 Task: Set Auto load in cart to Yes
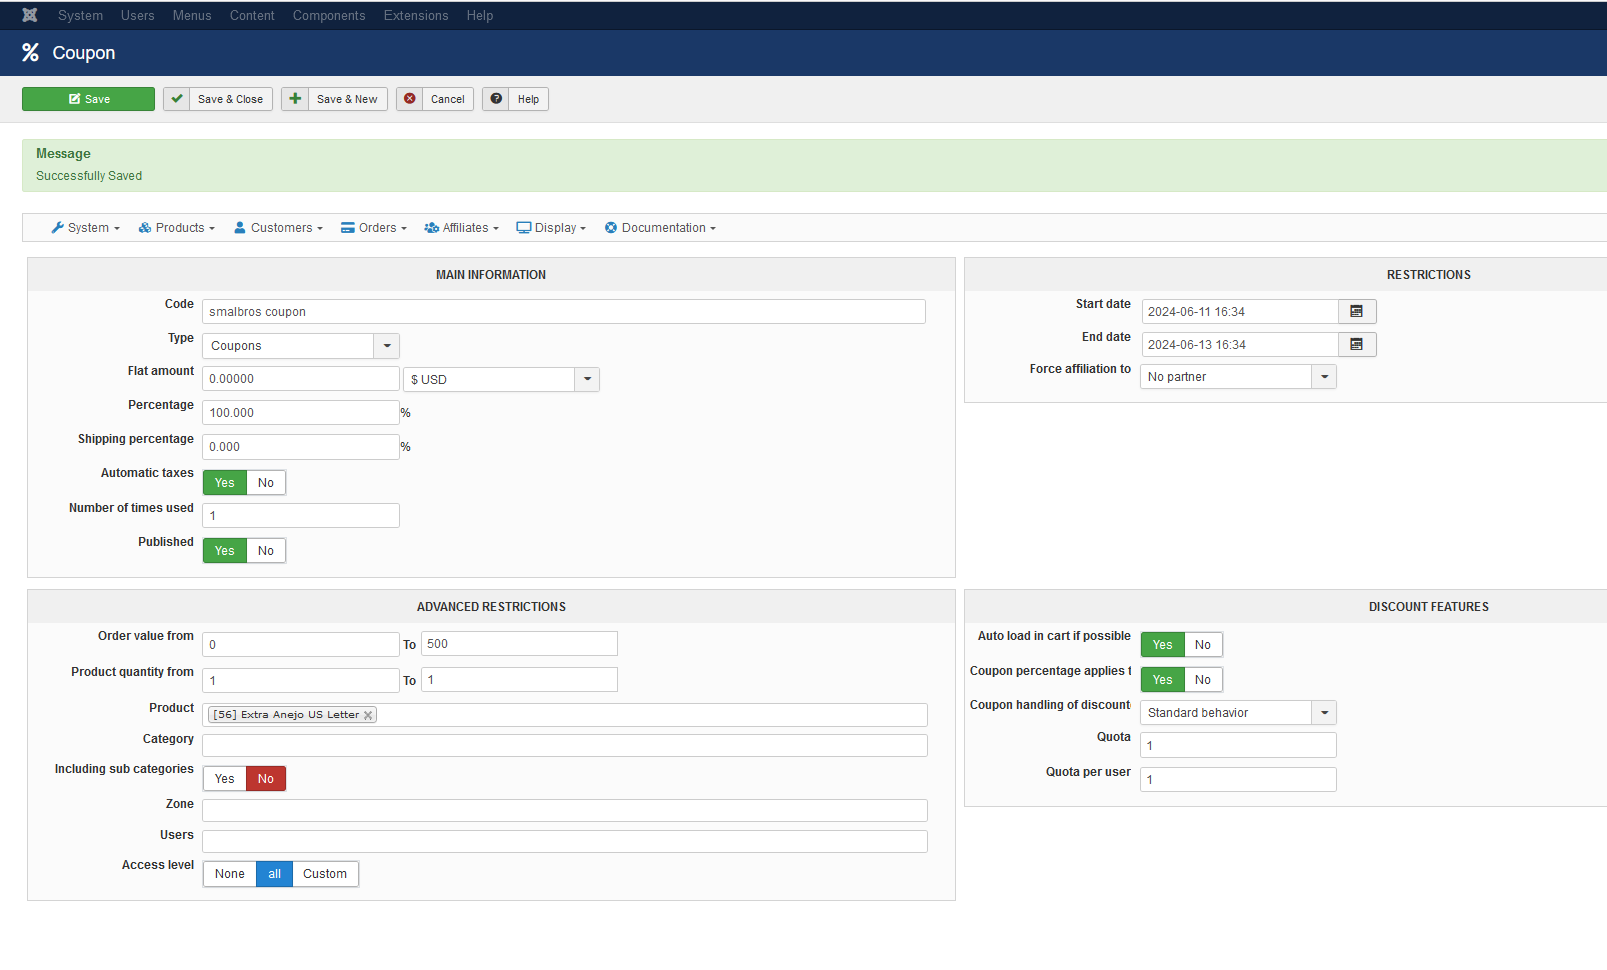click(1163, 645)
